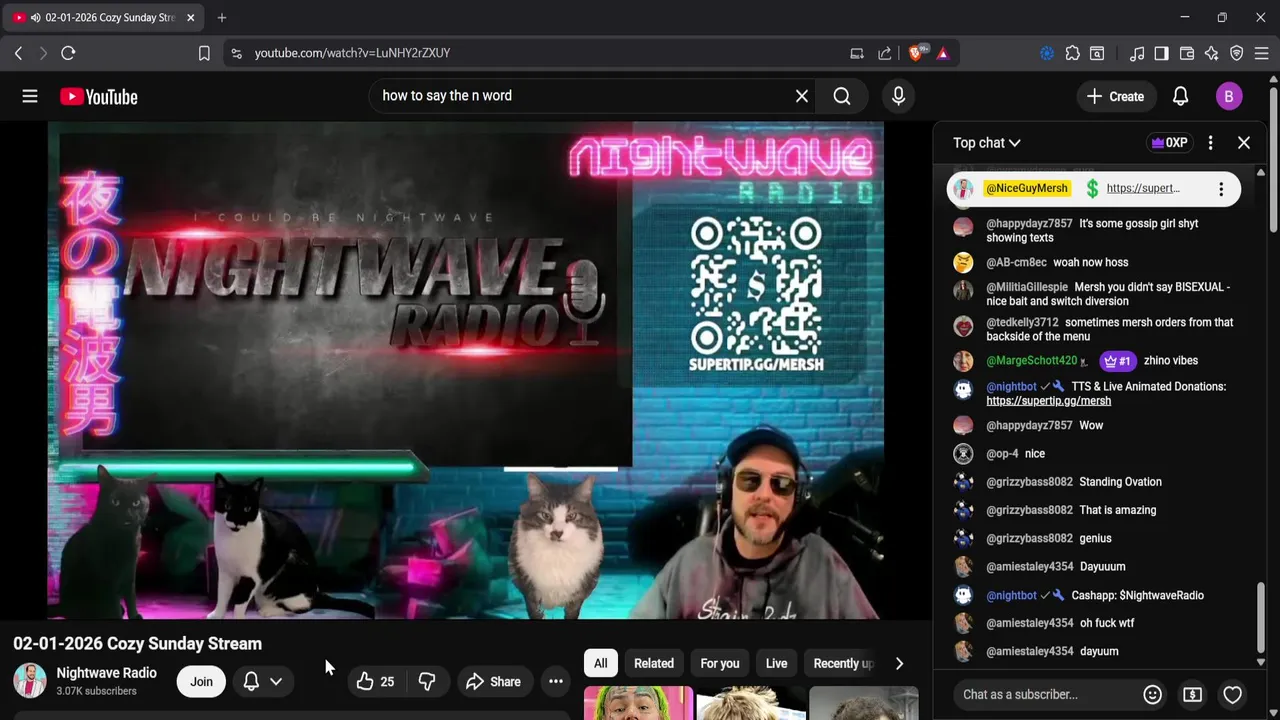The height and width of the screenshot is (720, 1280).
Task: Toggle the browser sidebar panel icon
Action: tap(1161, 53)
